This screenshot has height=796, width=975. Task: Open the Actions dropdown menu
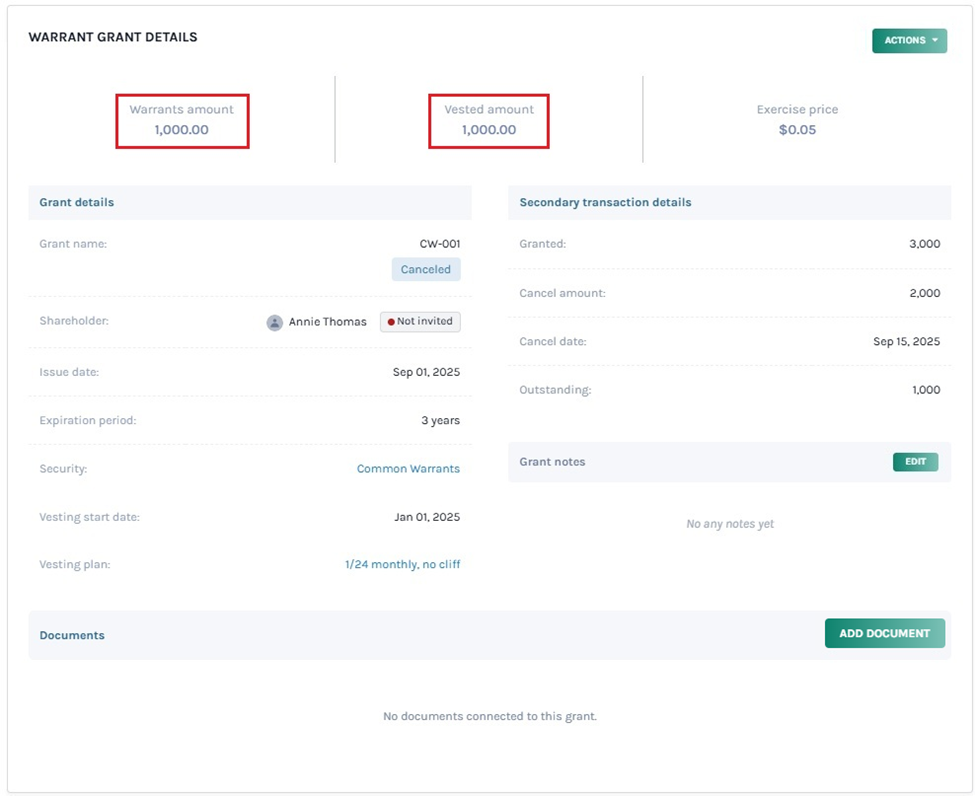(x=909, y=40)
